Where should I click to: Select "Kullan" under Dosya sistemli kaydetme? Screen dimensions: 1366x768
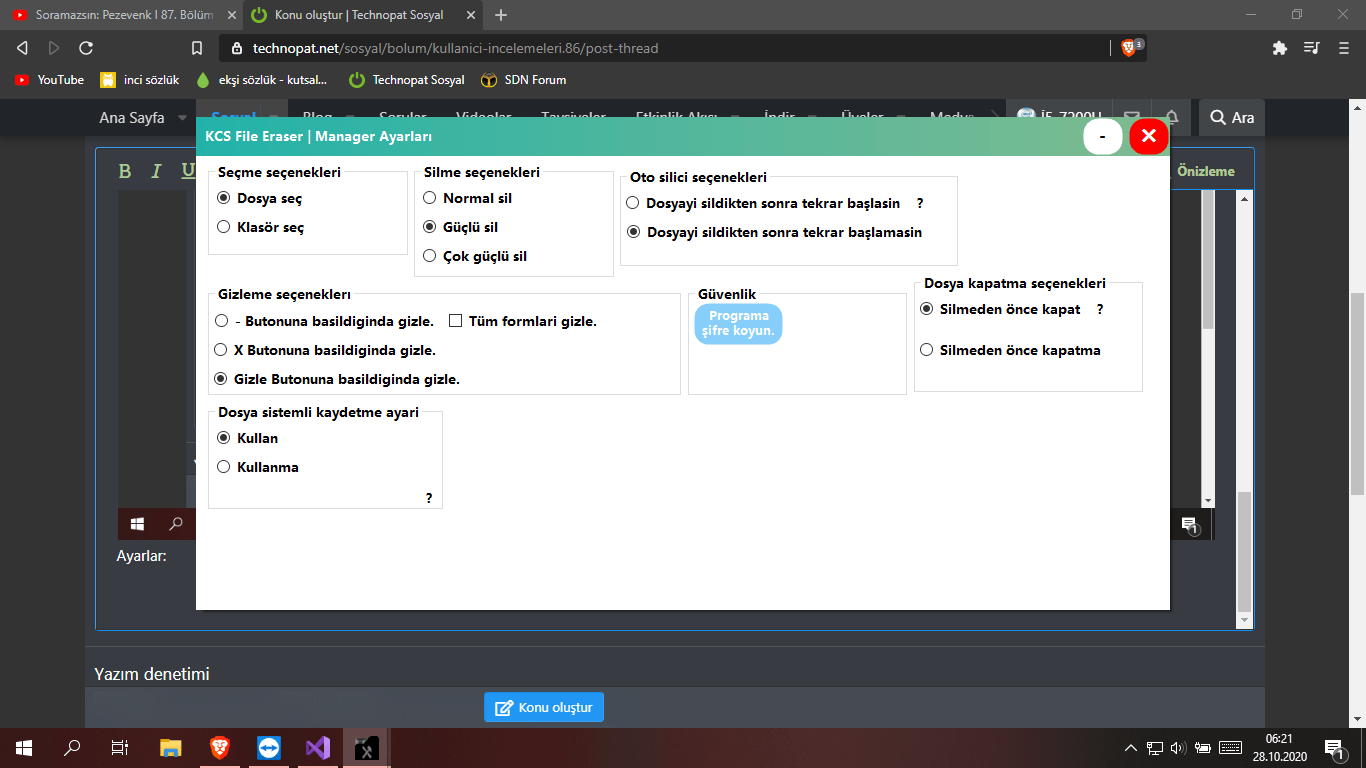point(248,439)
